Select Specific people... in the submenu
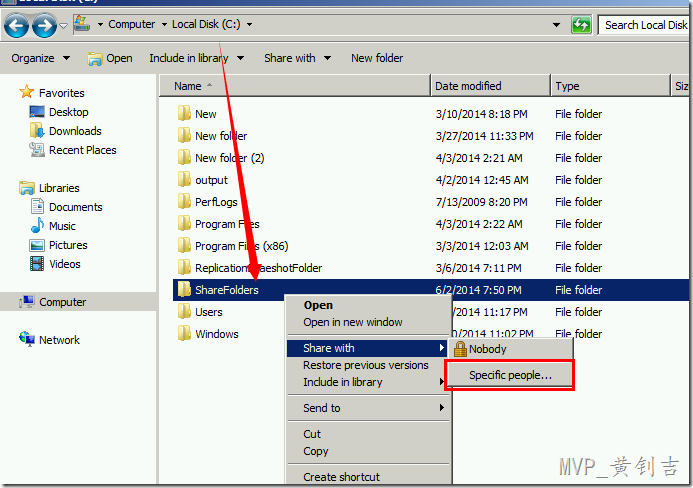 510,375
